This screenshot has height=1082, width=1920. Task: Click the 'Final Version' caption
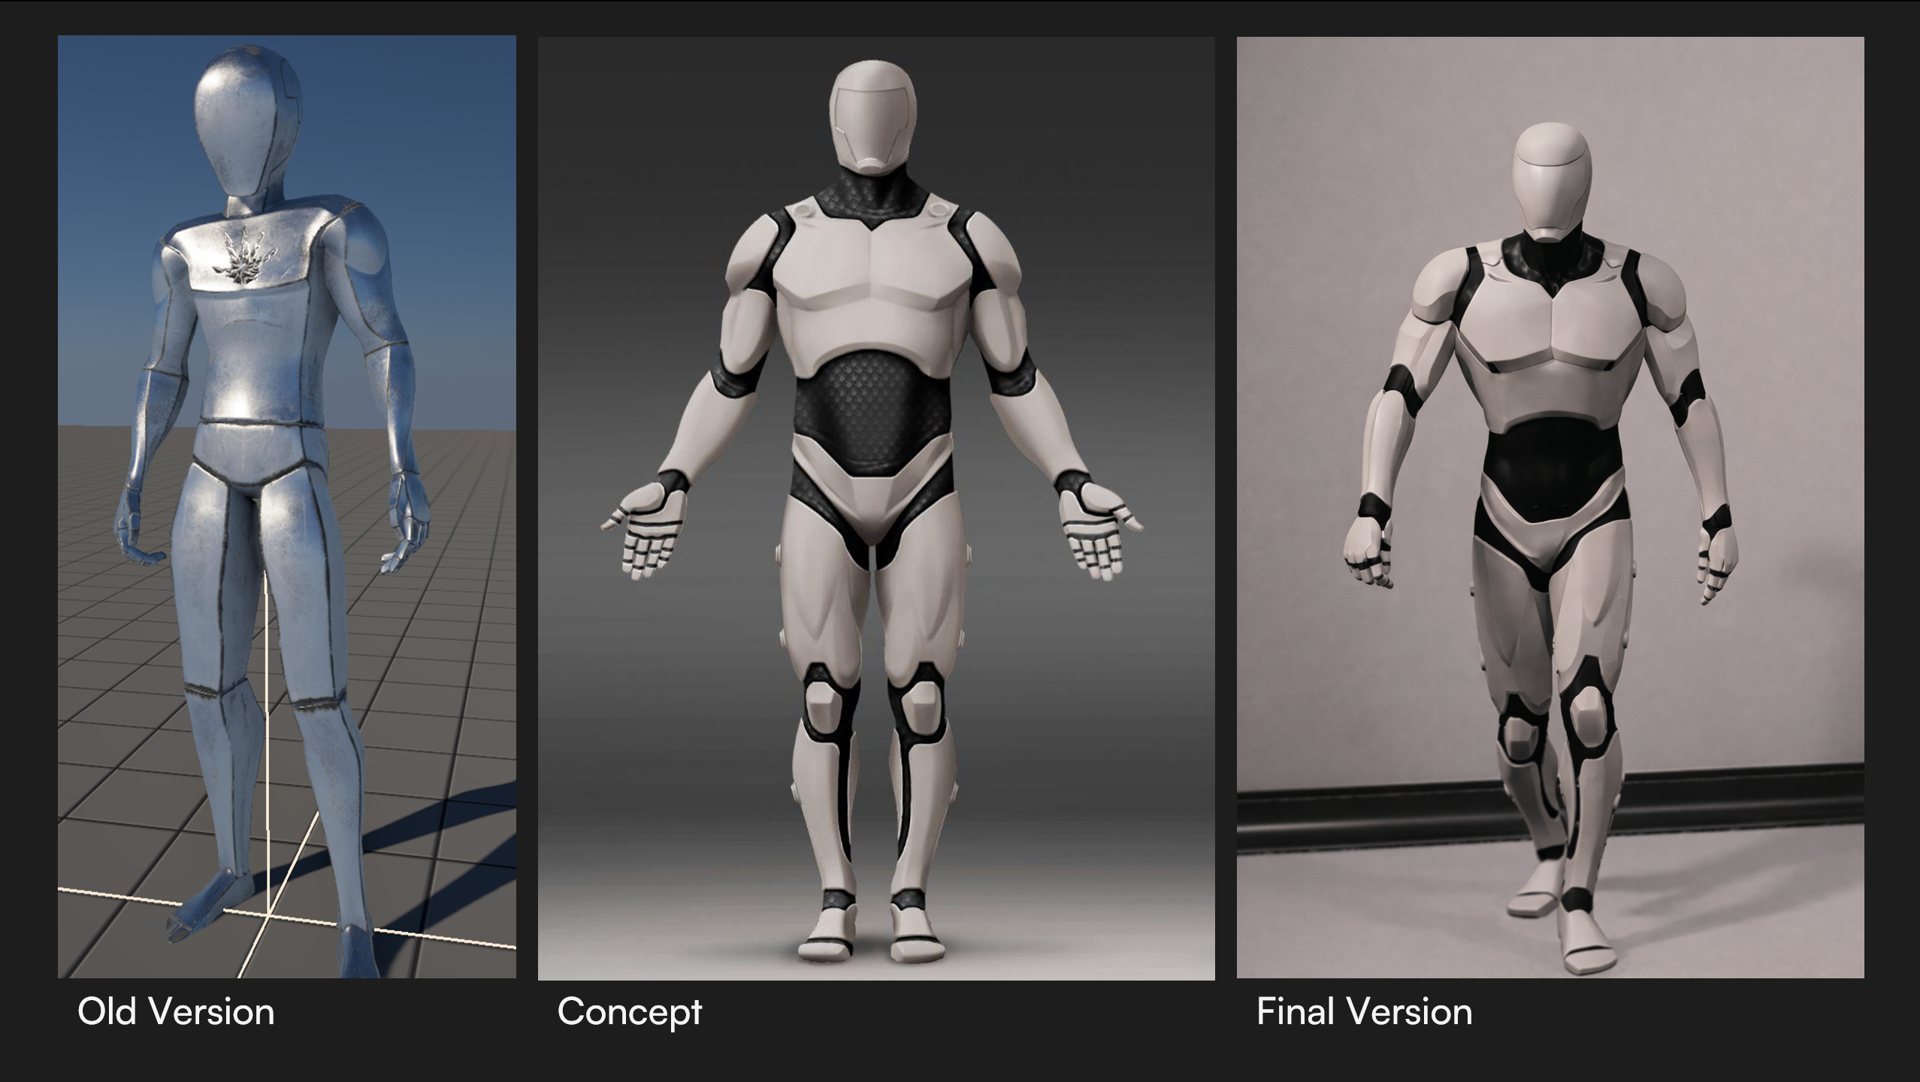[x=1364, y=1012]
